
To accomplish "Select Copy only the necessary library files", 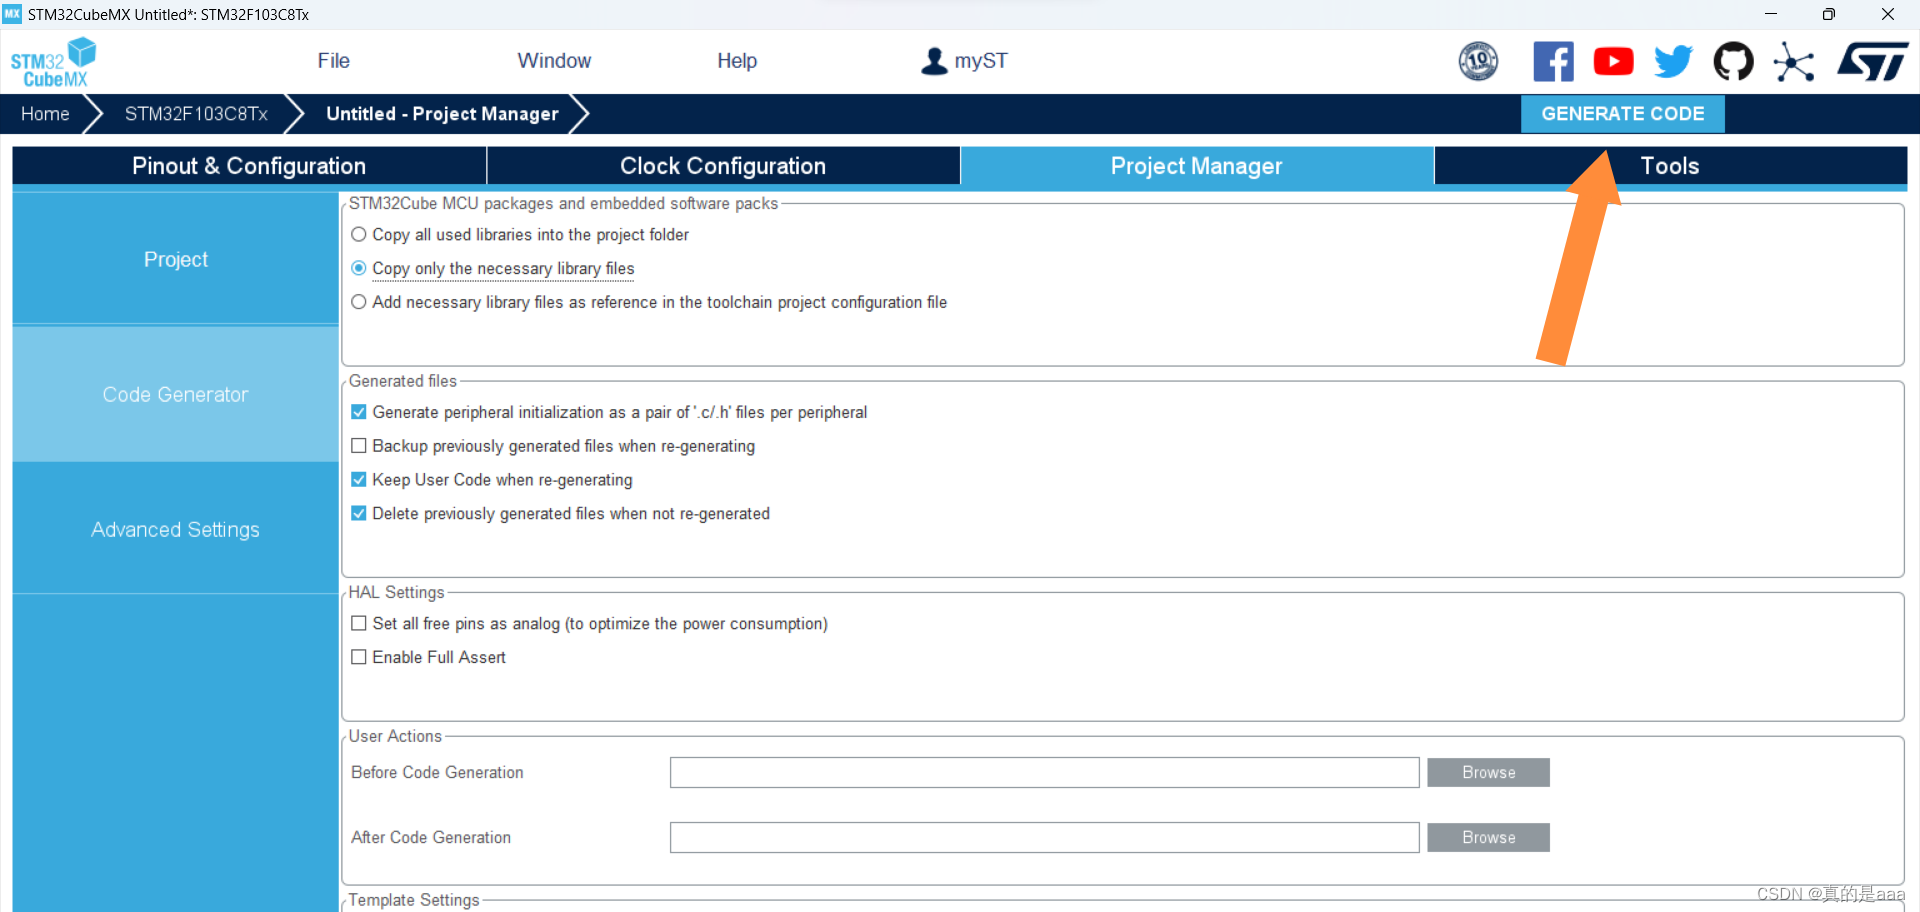I will point(359,268).
